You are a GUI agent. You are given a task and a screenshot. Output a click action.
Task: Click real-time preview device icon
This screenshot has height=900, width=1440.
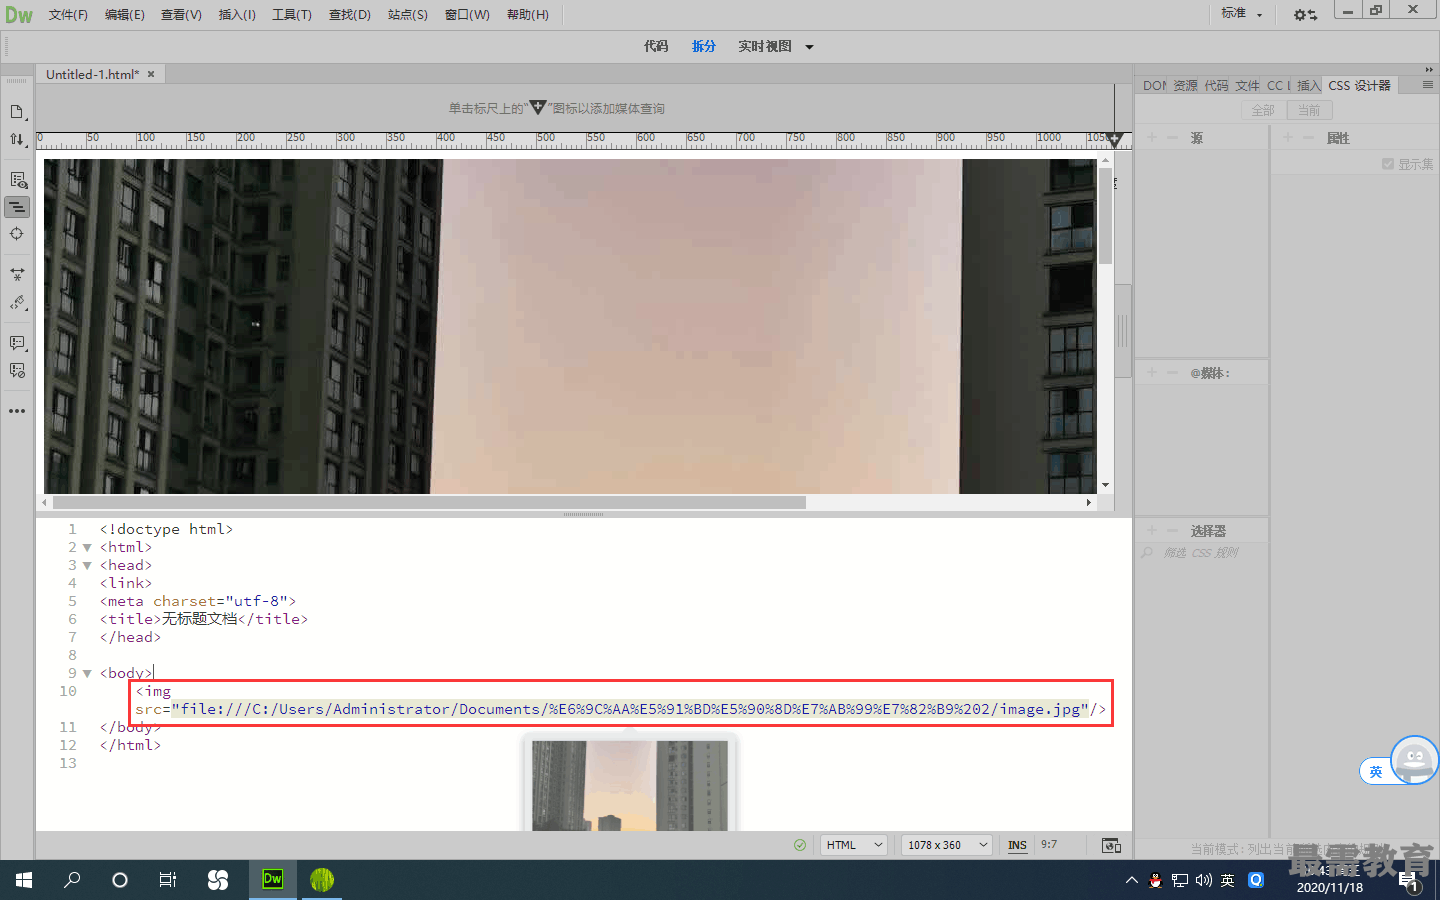click(x=1111, y=845)
